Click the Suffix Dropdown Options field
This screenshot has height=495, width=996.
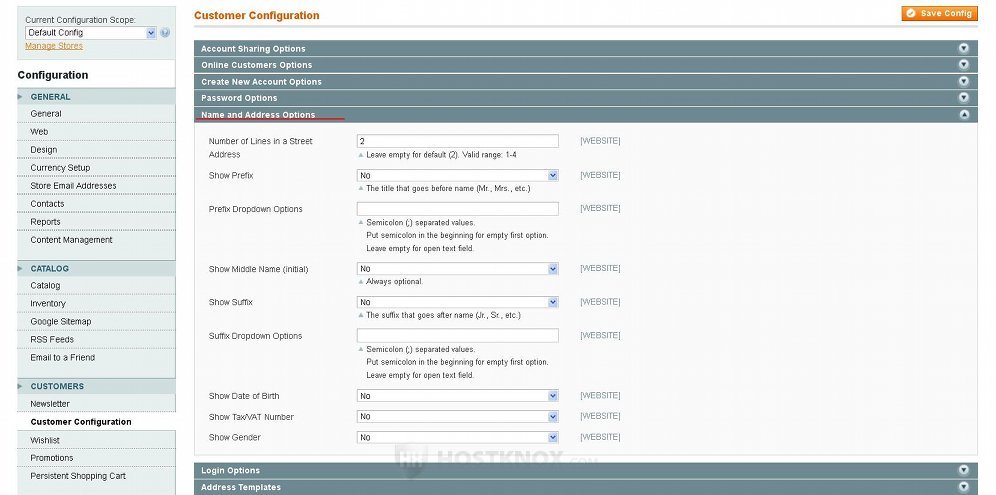coord(457,336)
